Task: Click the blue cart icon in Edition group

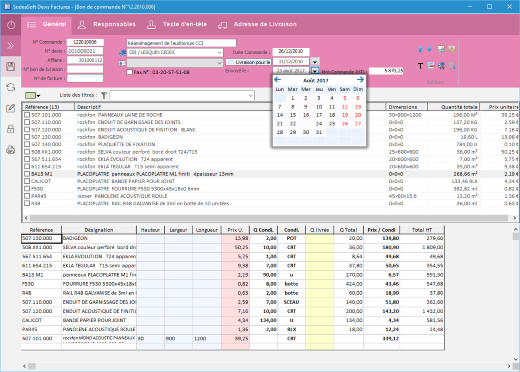Action: 441,66
